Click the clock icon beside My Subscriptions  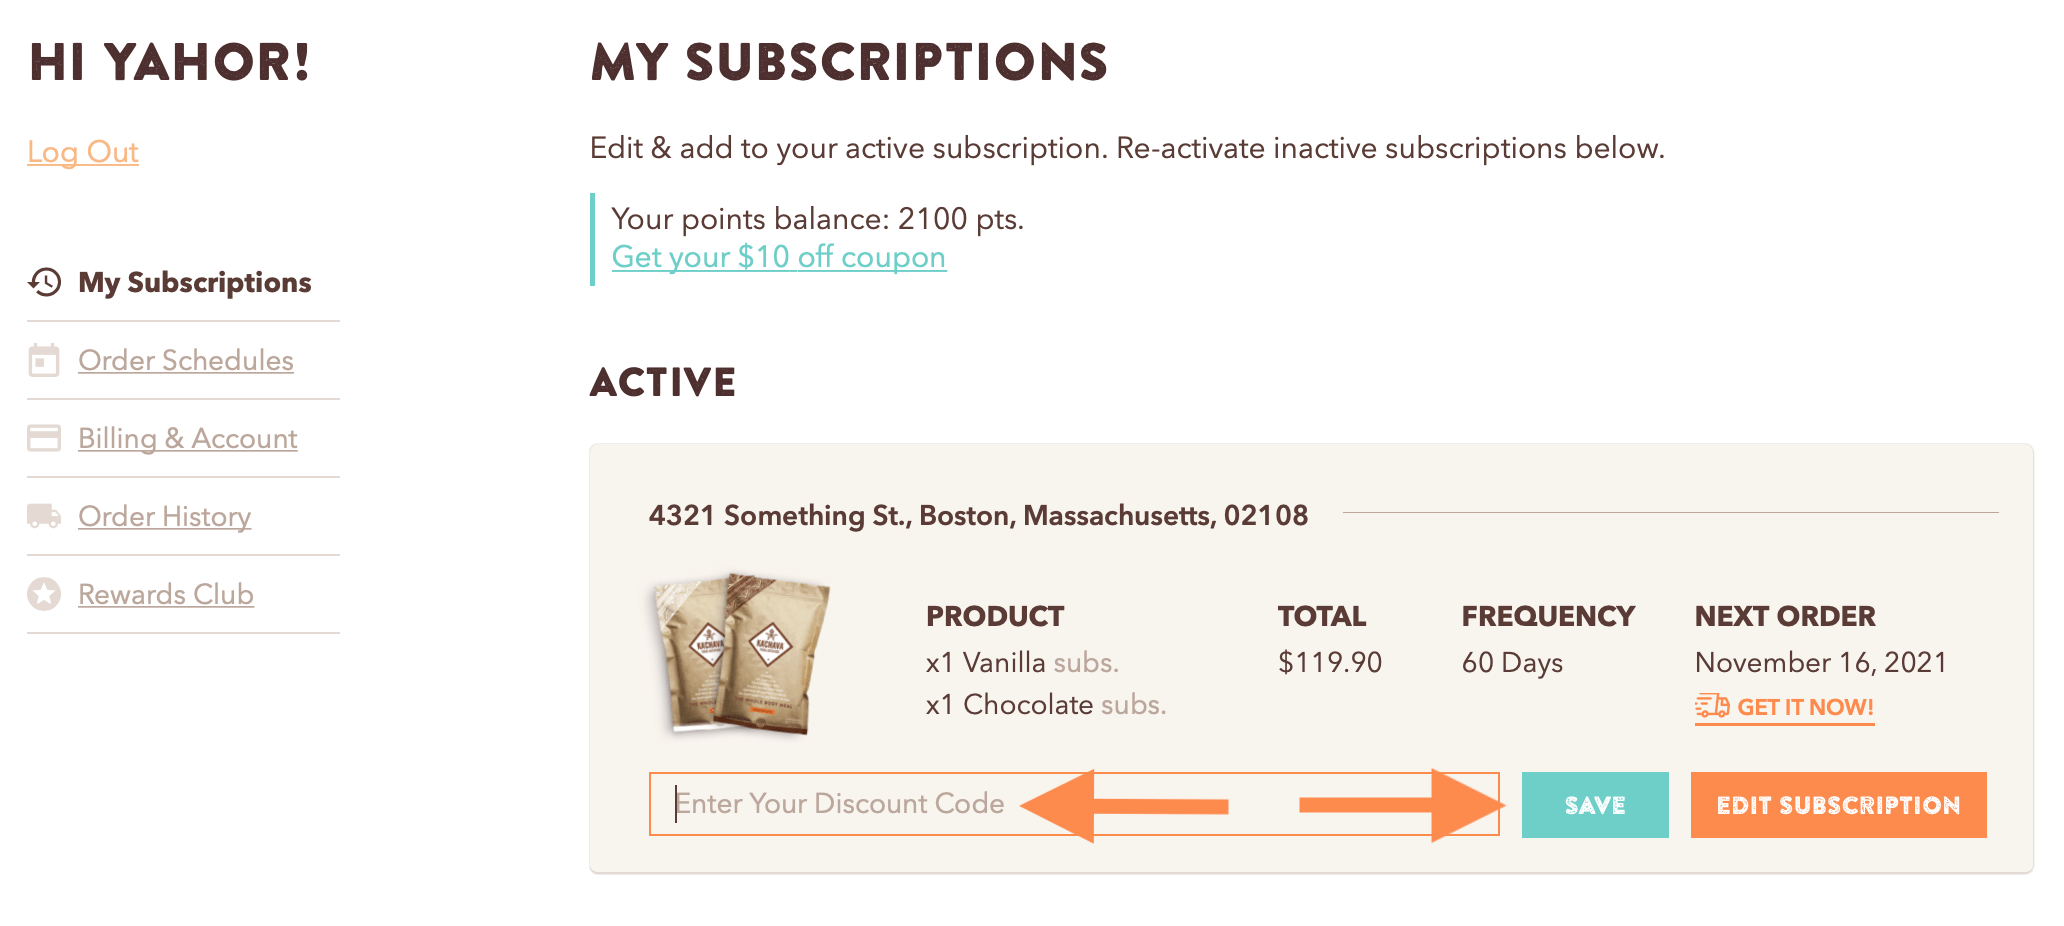coord(44,282)
